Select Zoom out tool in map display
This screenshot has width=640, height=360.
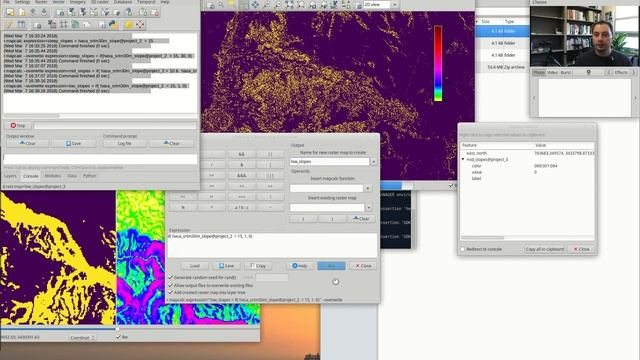coord(278,5)
